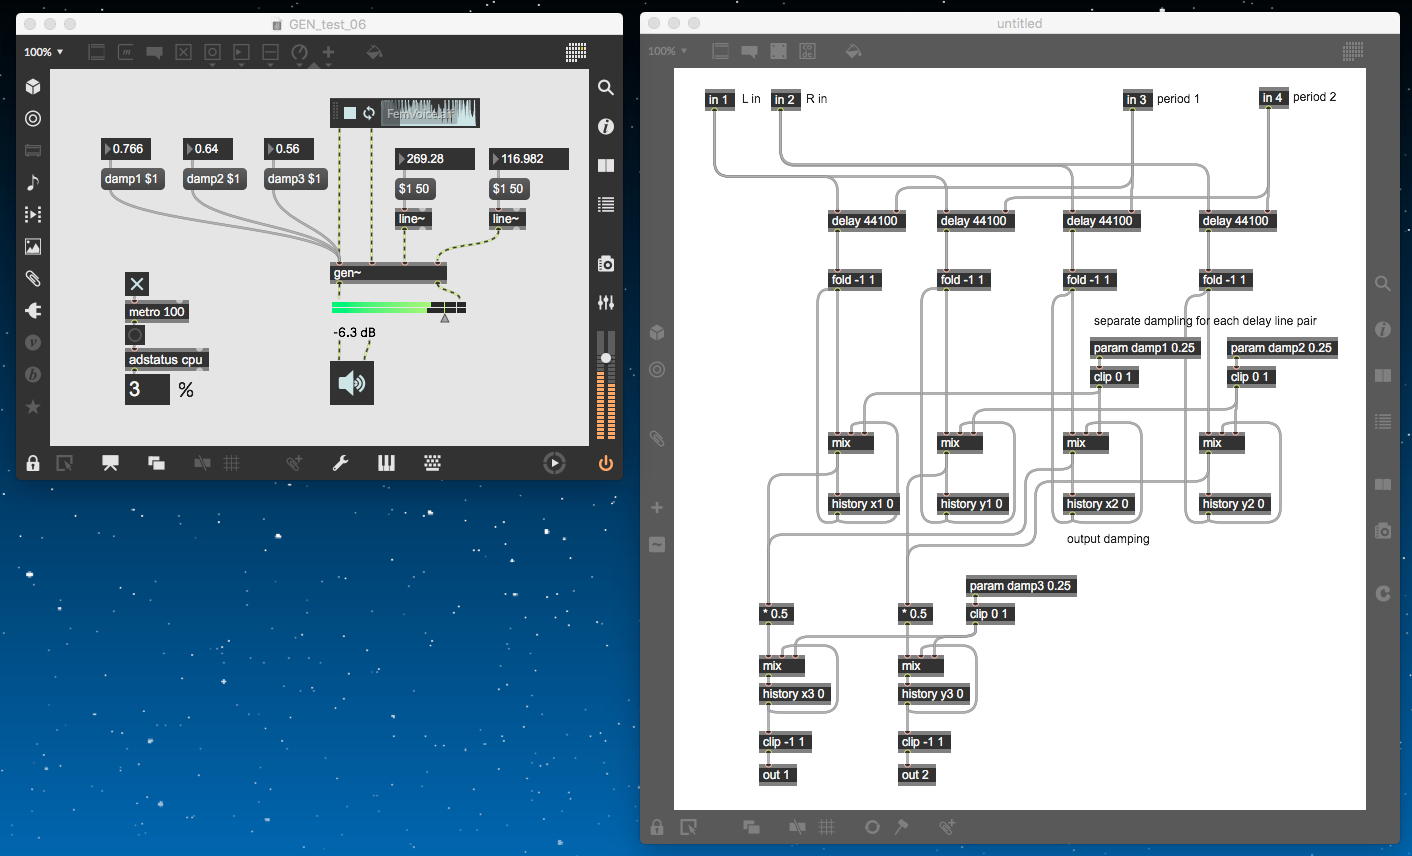Select the 0.766 number box

click(127, 149)
